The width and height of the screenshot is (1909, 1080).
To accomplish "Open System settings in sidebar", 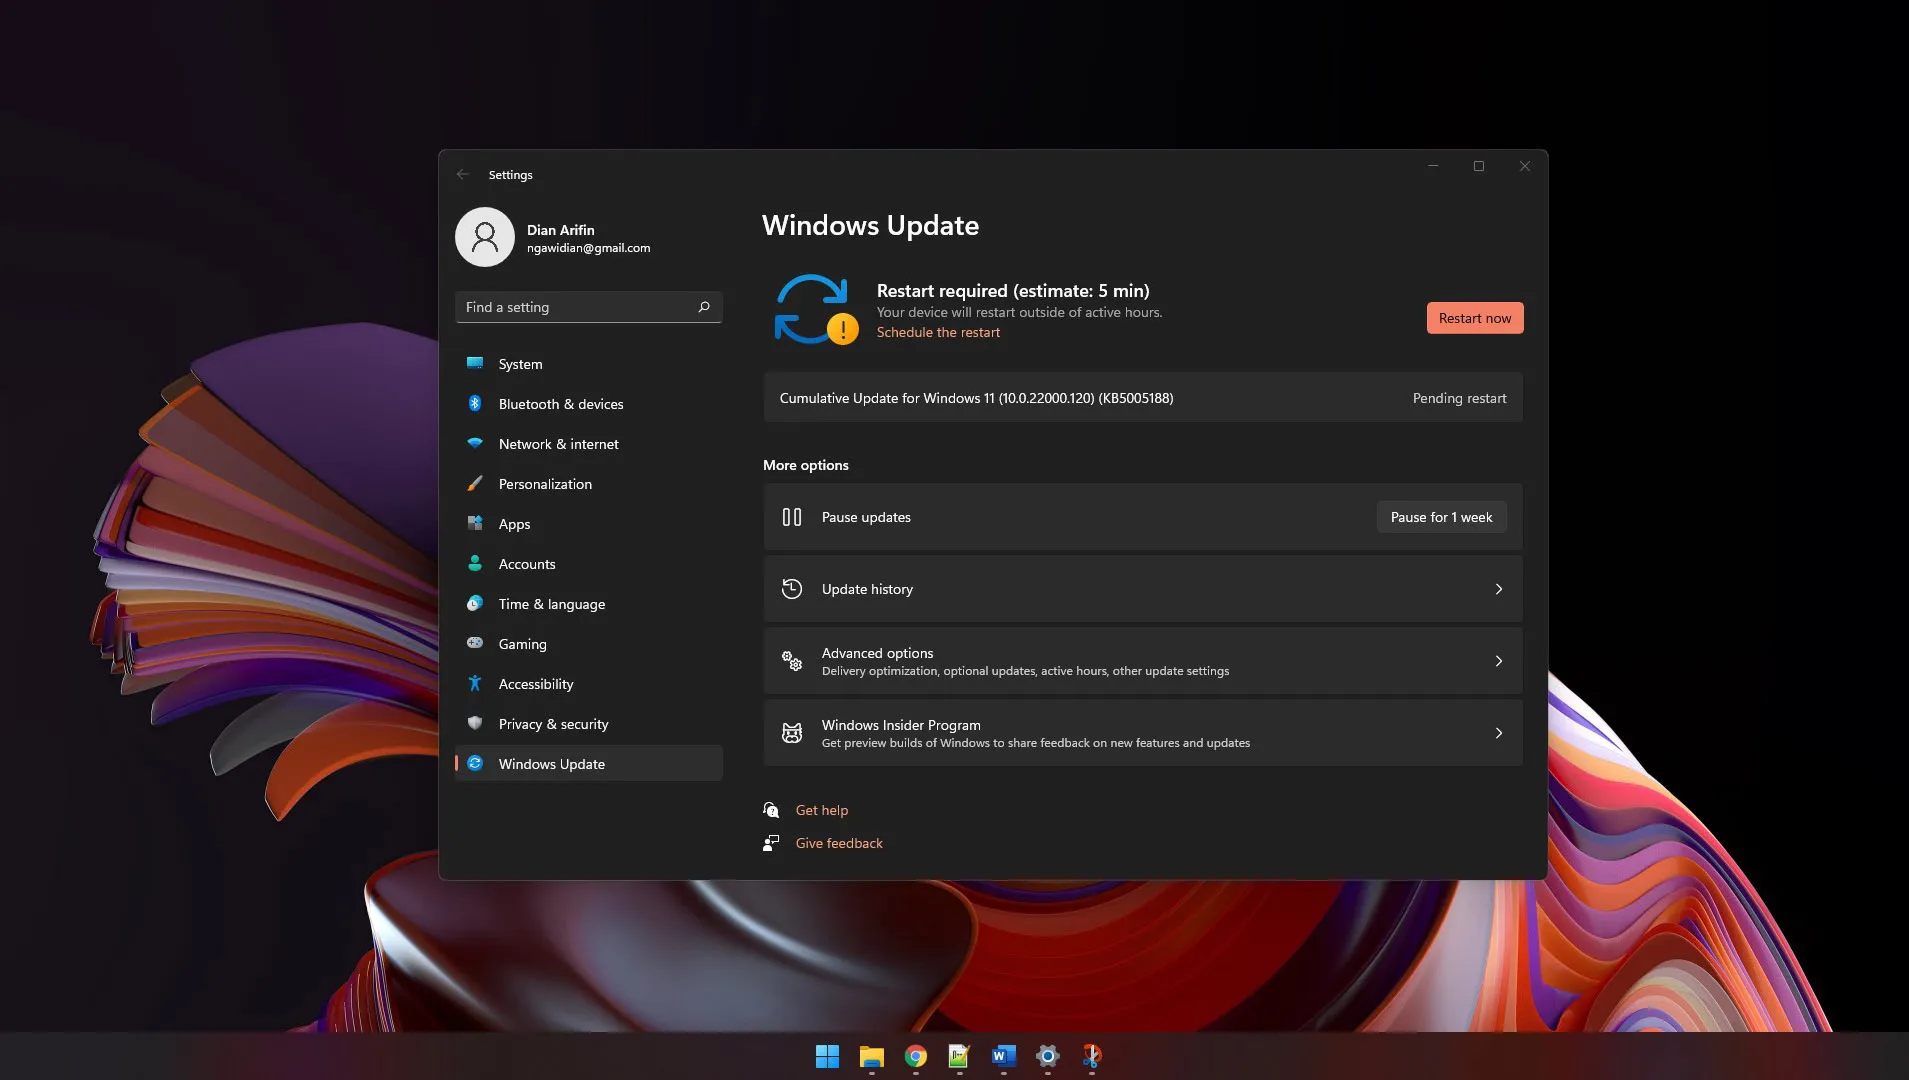I will (520, 364).
